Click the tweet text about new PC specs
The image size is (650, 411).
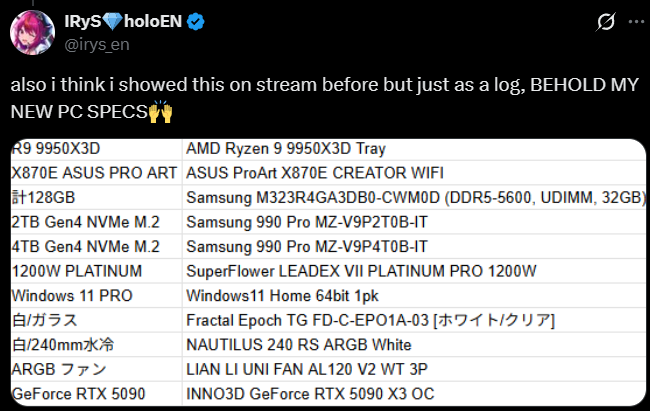pyautogui.click(x=300, y=88)
